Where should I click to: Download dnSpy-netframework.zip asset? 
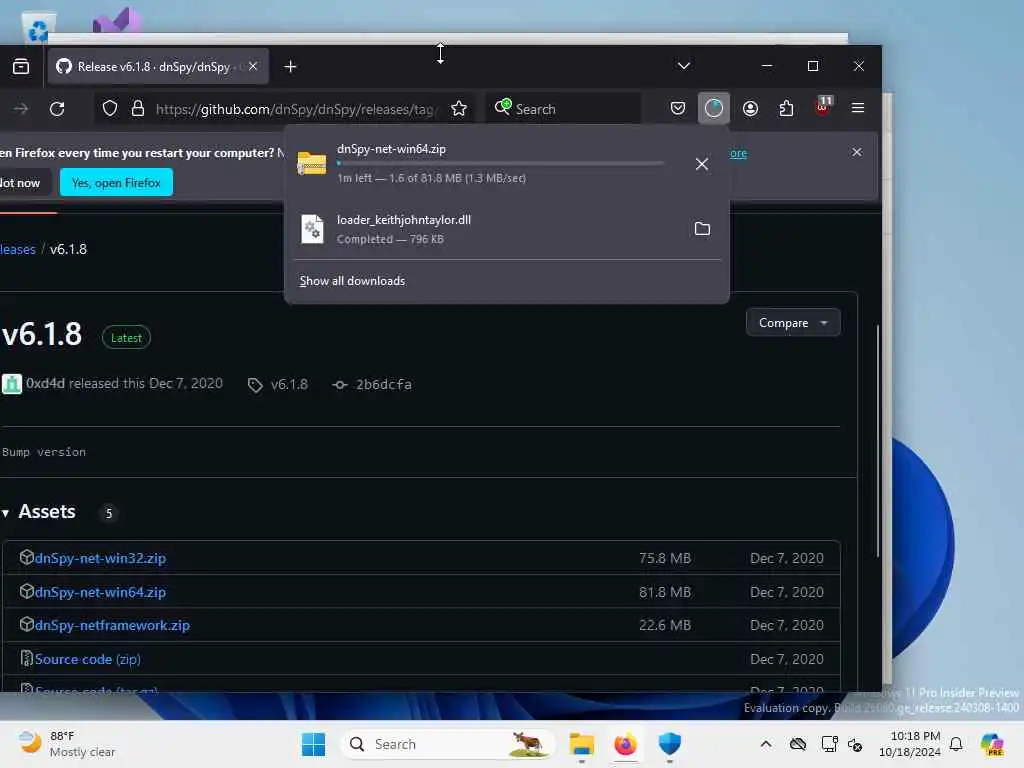pyautogui.click(x=112, y=626)
